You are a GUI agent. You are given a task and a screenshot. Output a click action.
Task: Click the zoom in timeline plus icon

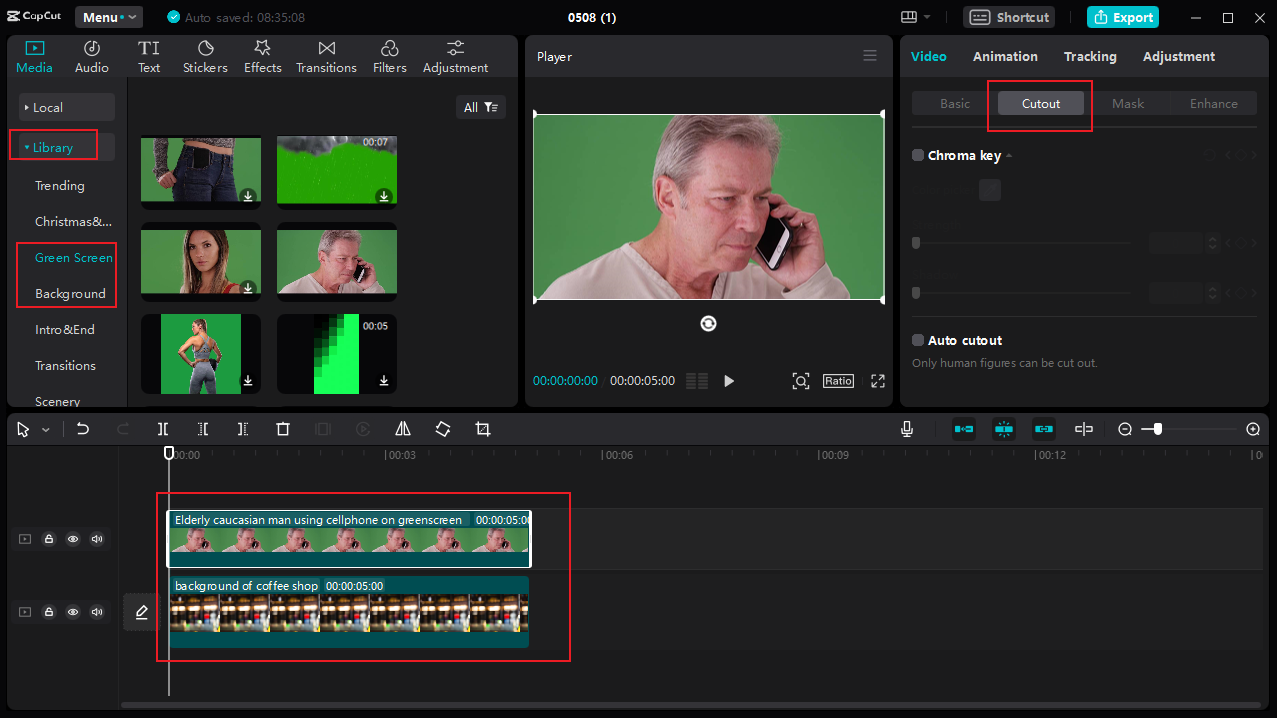(1253, 429)
